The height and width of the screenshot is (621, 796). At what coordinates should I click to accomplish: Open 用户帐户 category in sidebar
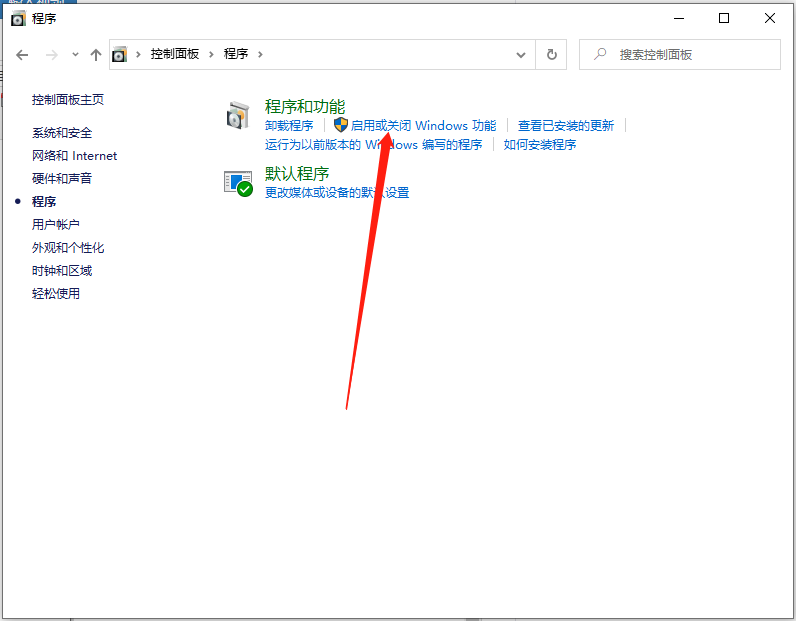point(56,225)
